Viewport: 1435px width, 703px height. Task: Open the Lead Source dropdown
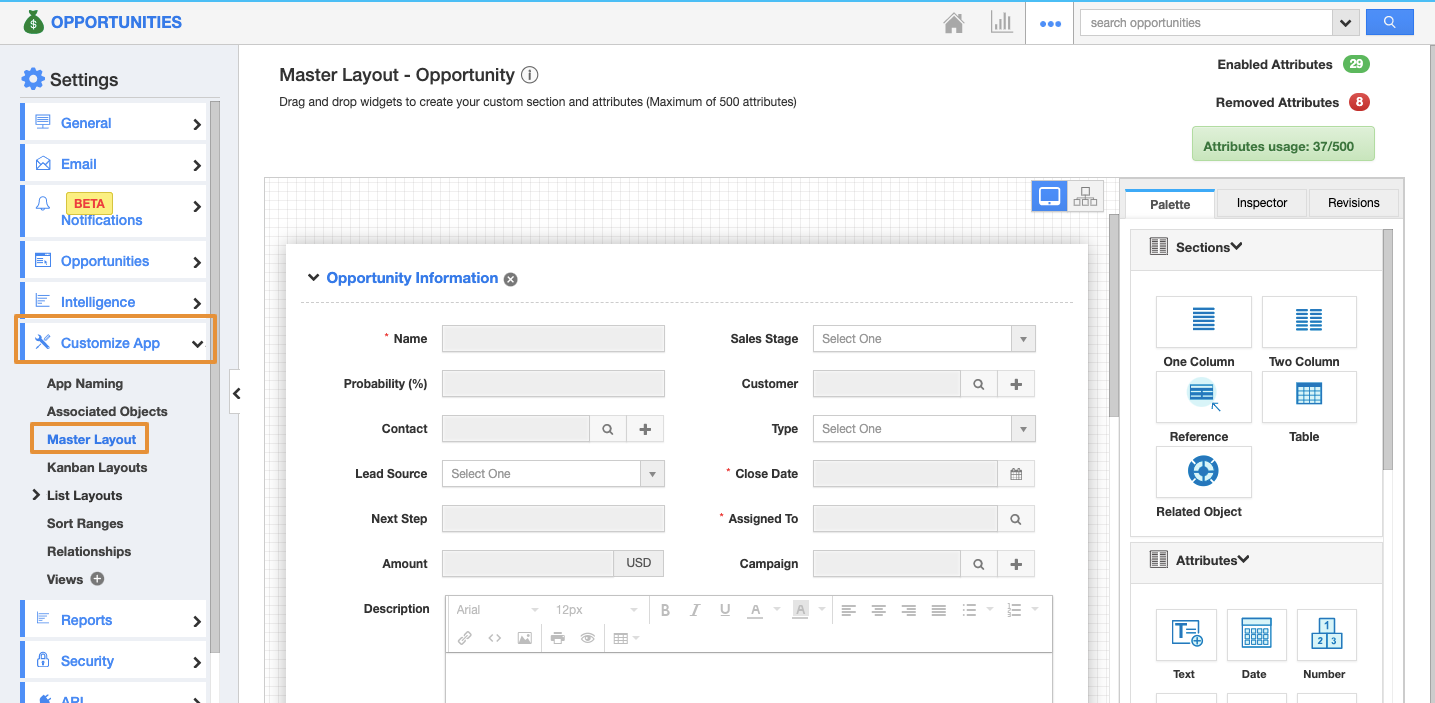coord(553,474)
